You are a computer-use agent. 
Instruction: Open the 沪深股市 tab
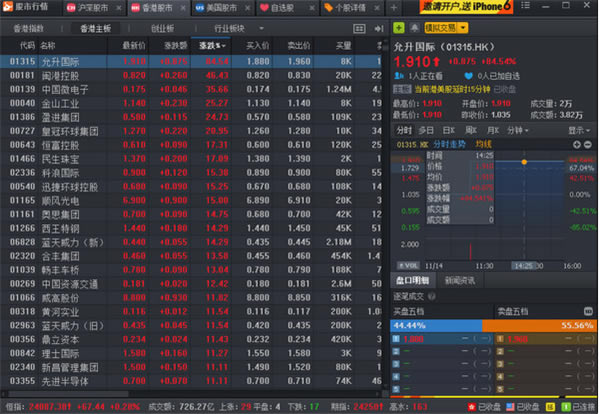pyautogui.click(x=88, y=8)
